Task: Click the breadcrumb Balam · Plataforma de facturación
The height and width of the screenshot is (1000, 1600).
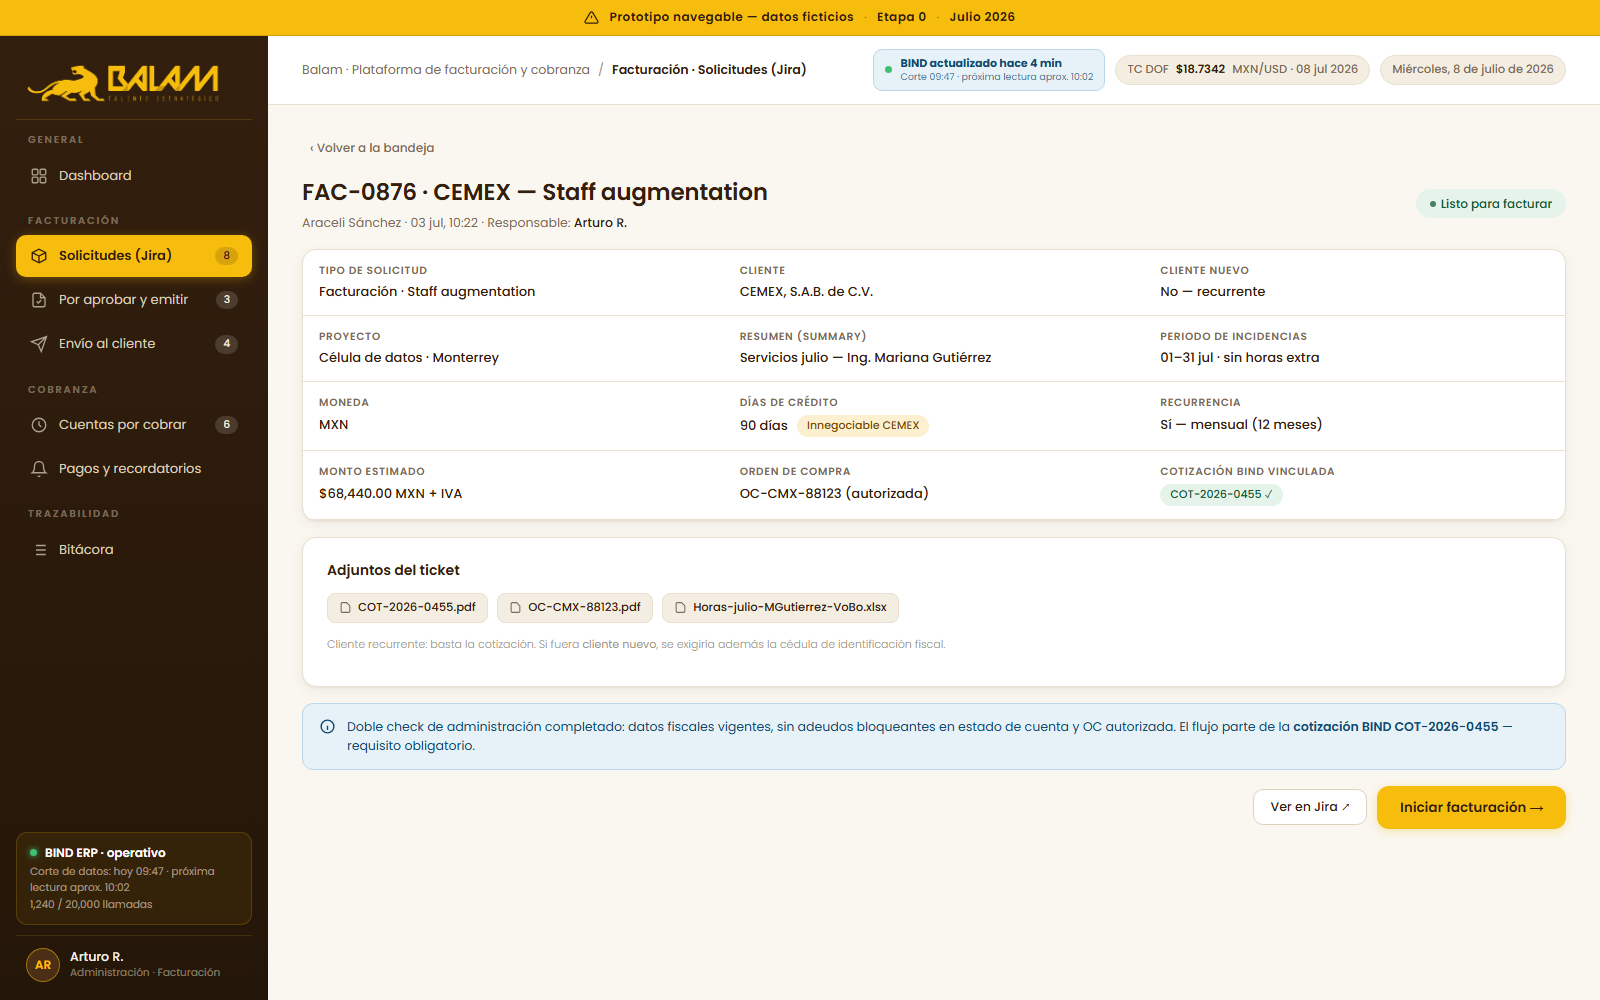Action: click(446, 70)
